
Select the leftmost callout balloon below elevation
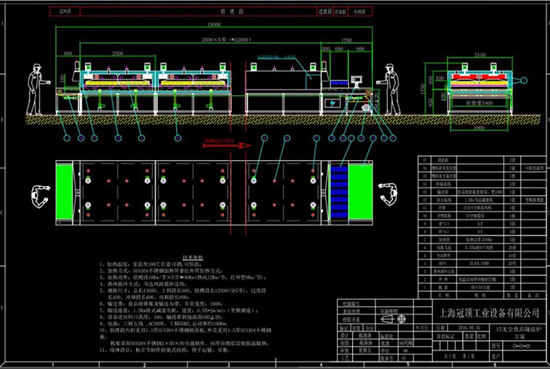pos(67,138)
